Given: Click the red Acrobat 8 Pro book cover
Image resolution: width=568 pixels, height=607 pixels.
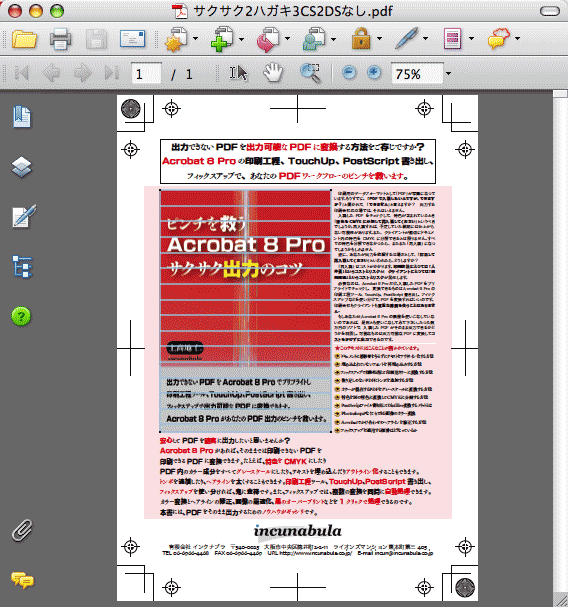Looking at the screenshot, I should coord(246,311).
